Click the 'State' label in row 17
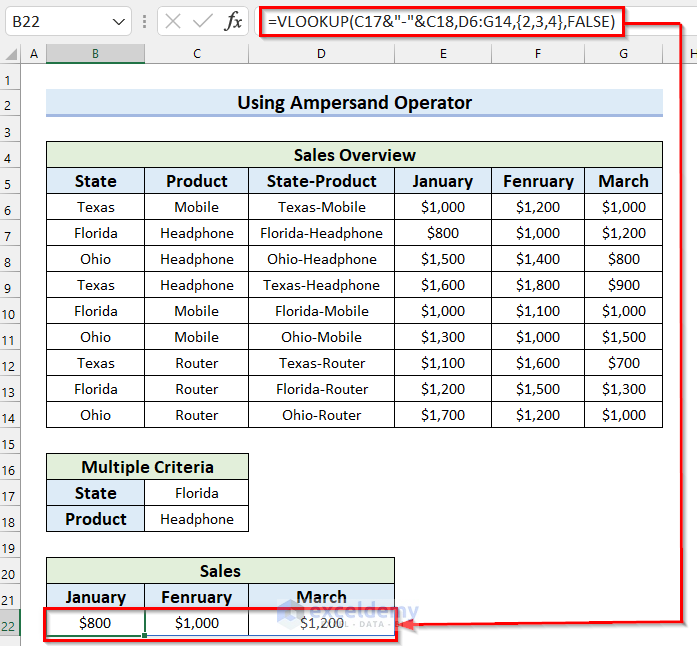The width and height of the screenshot is (697, 646). pyautogui.click(x=95, y=493)
